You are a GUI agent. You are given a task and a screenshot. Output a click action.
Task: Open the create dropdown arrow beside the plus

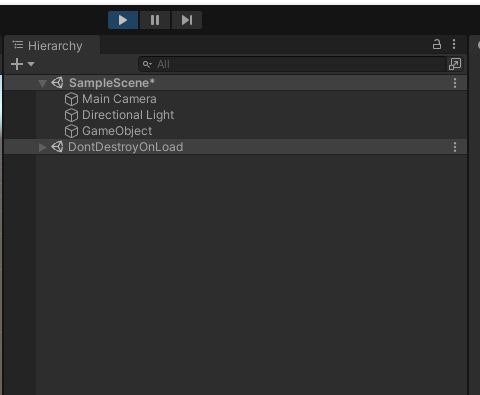coord(31,64)
